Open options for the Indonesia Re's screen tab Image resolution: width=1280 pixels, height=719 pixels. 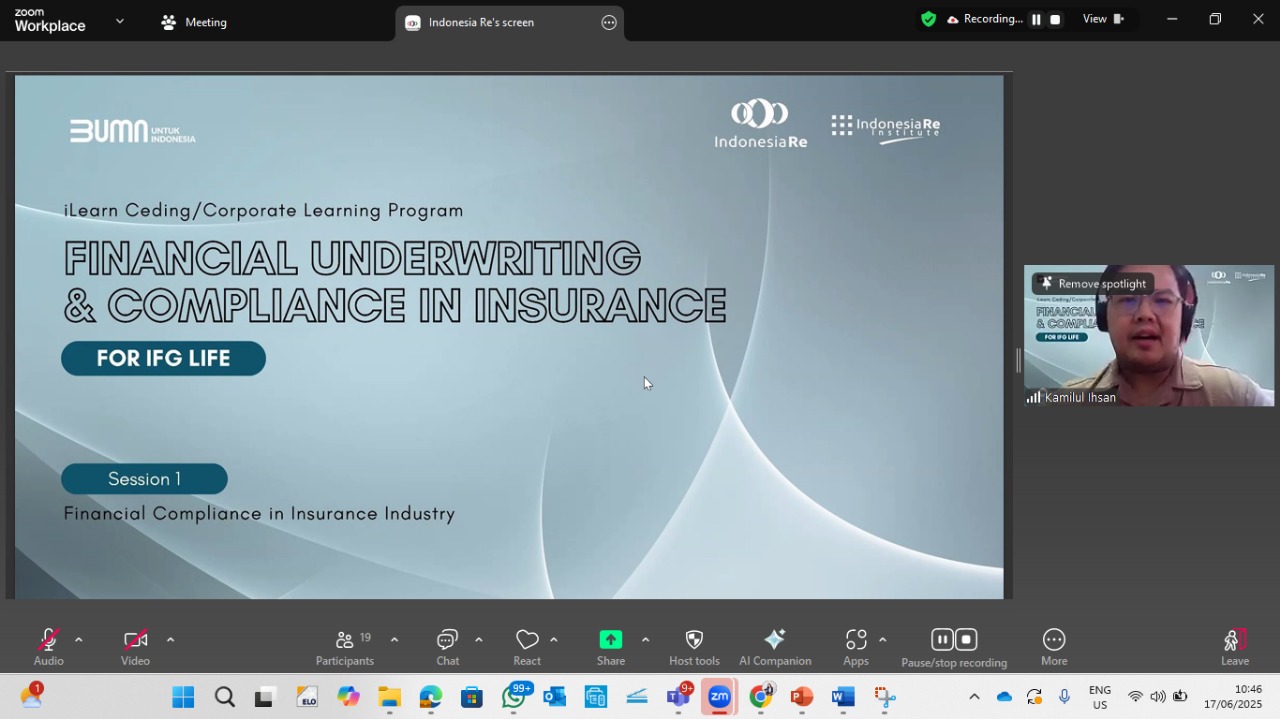[609, 22]
